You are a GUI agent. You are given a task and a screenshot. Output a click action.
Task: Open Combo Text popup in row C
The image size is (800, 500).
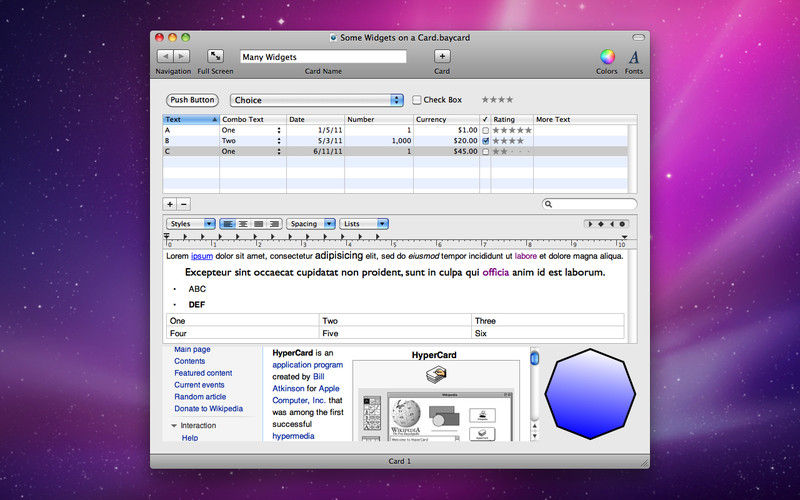279,152
